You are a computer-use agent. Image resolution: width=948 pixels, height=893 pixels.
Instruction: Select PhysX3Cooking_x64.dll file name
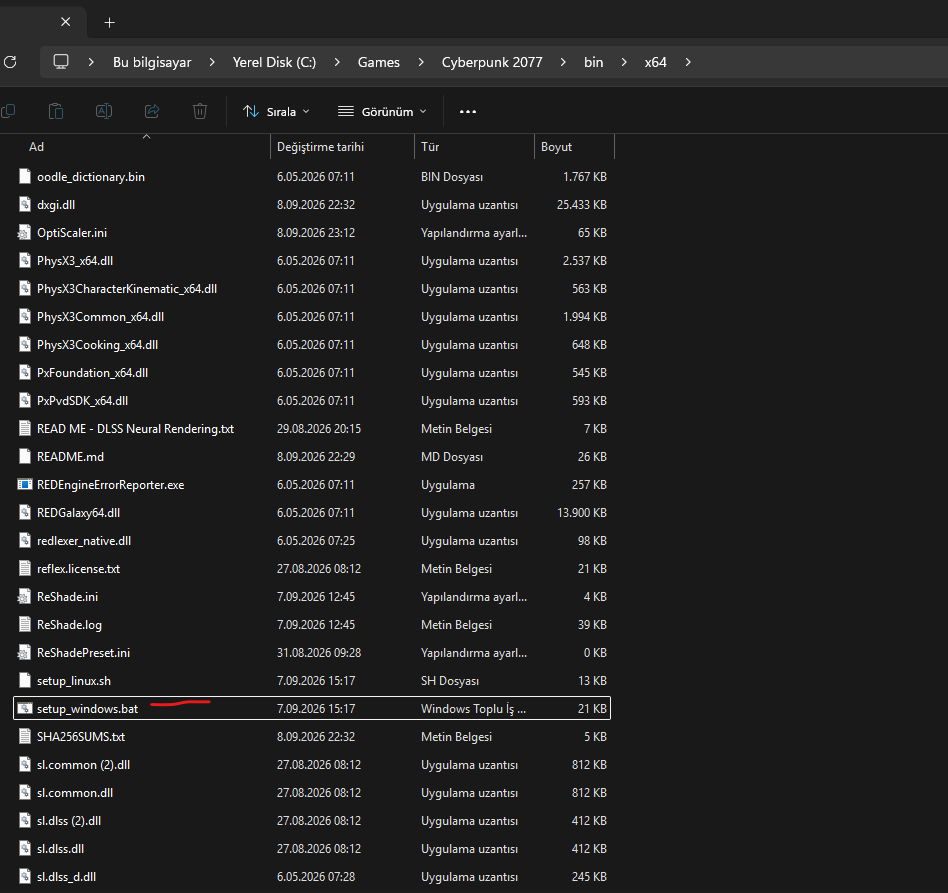click(x=97, y=345)
